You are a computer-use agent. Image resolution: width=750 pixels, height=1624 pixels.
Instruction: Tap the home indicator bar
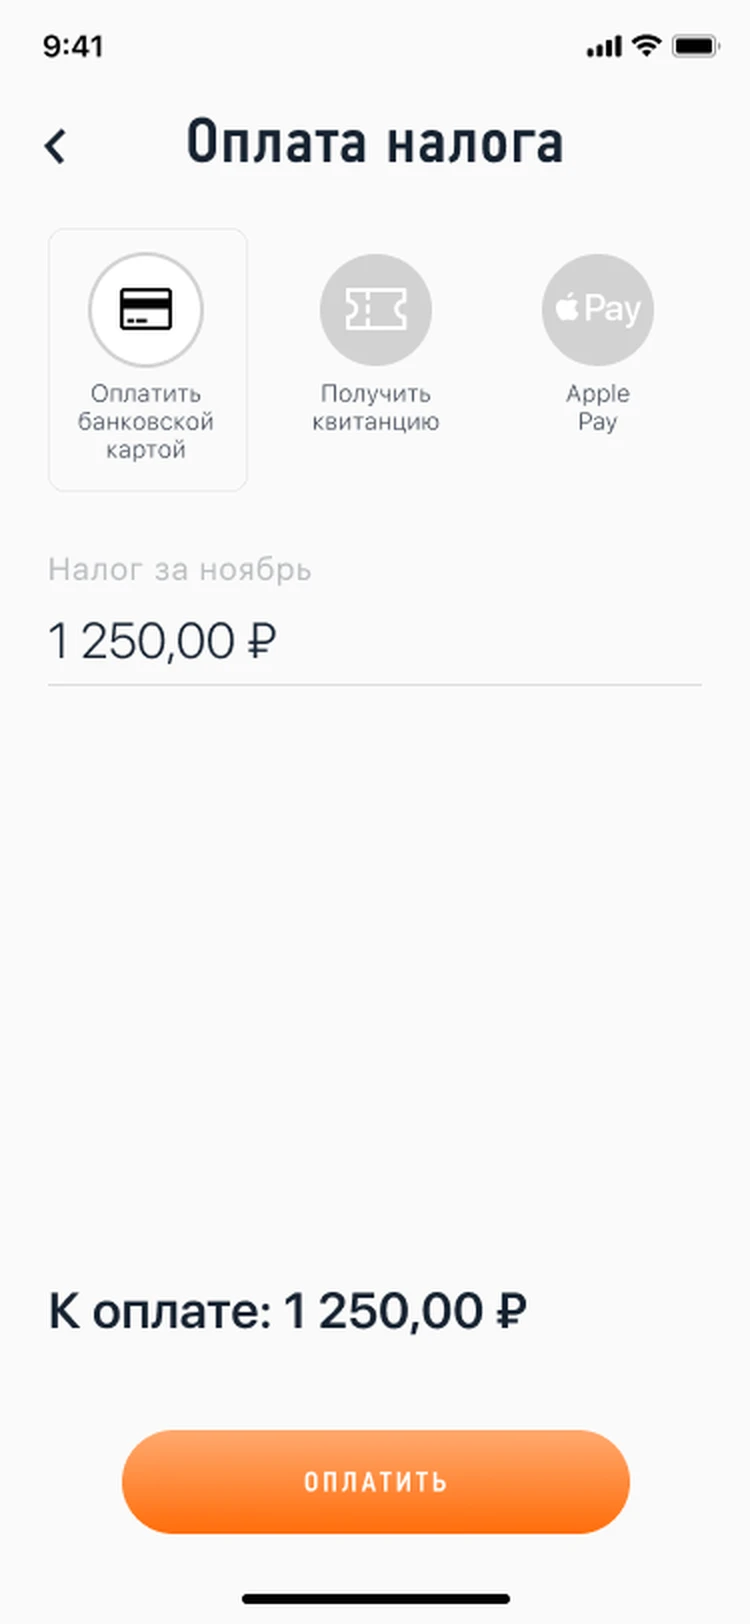(x=375, y=1599)
